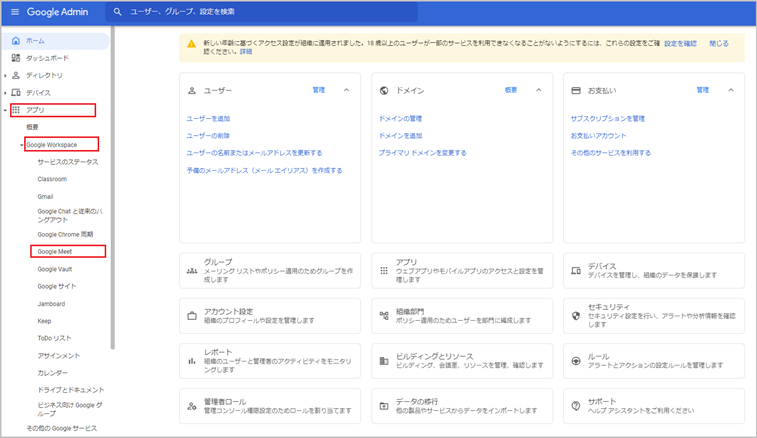The image size is (757, 438).
Task: Click the プライマリドメインを変更する link
Action: click(x=422, y=153)
